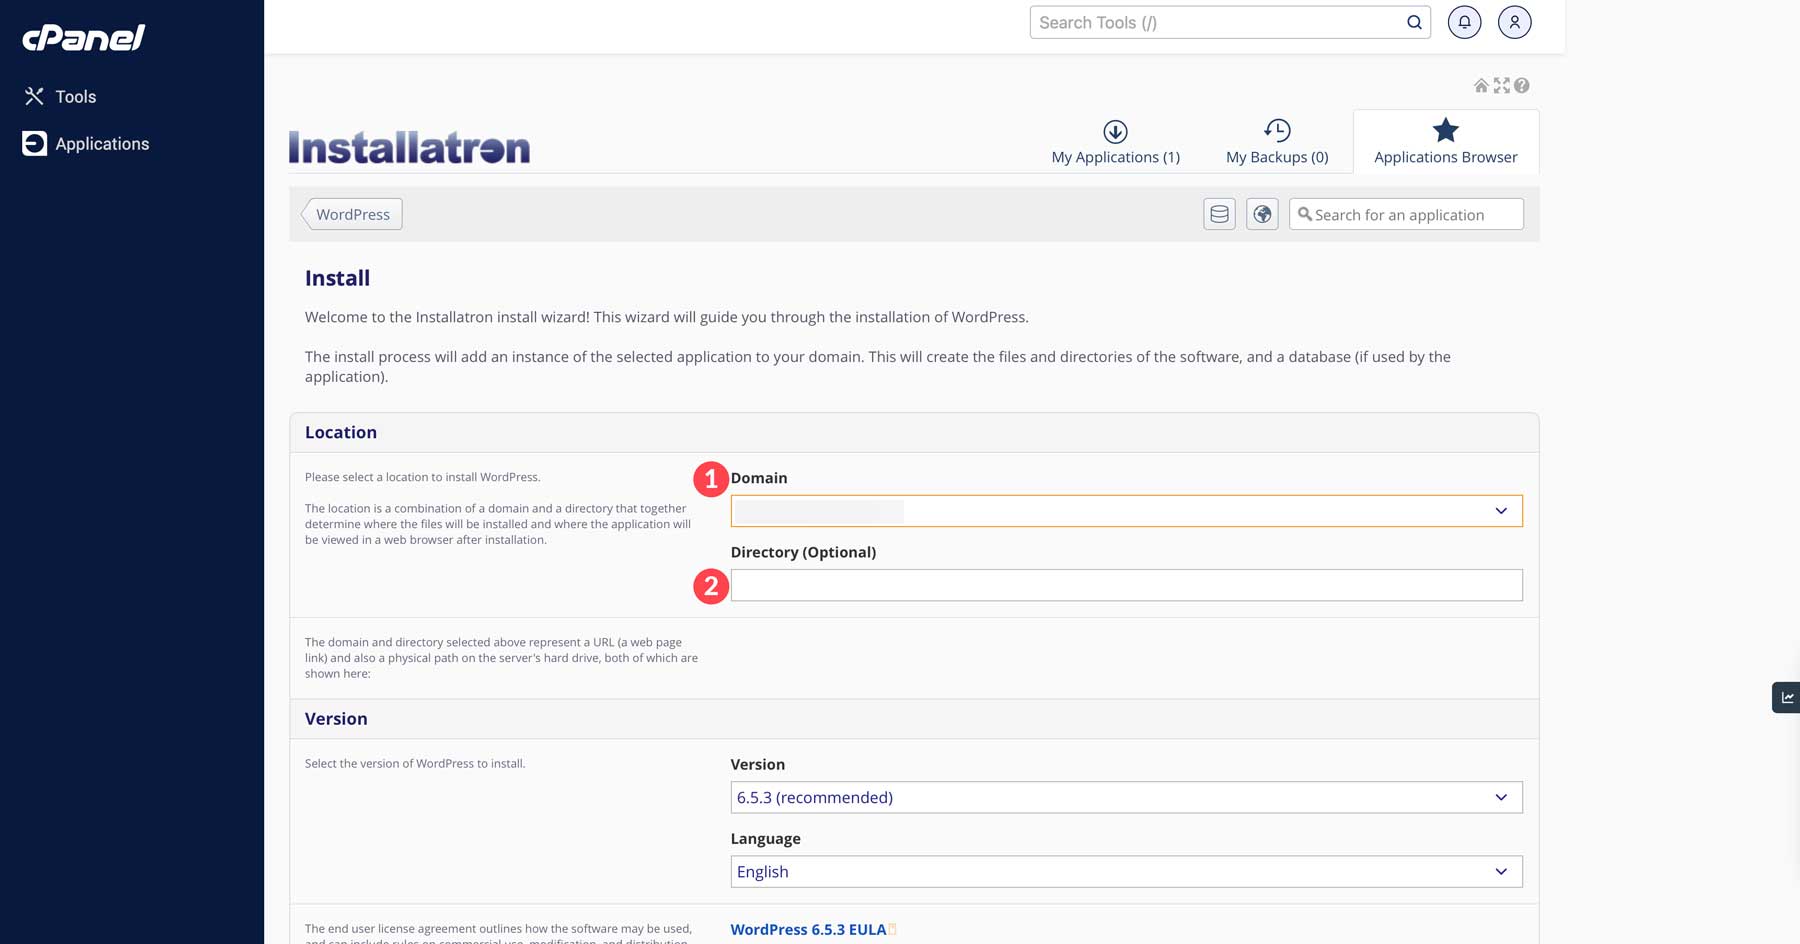Select the Applications Browser star icon
This screenshot has height=944, width=1800.
click(1445, 141)
